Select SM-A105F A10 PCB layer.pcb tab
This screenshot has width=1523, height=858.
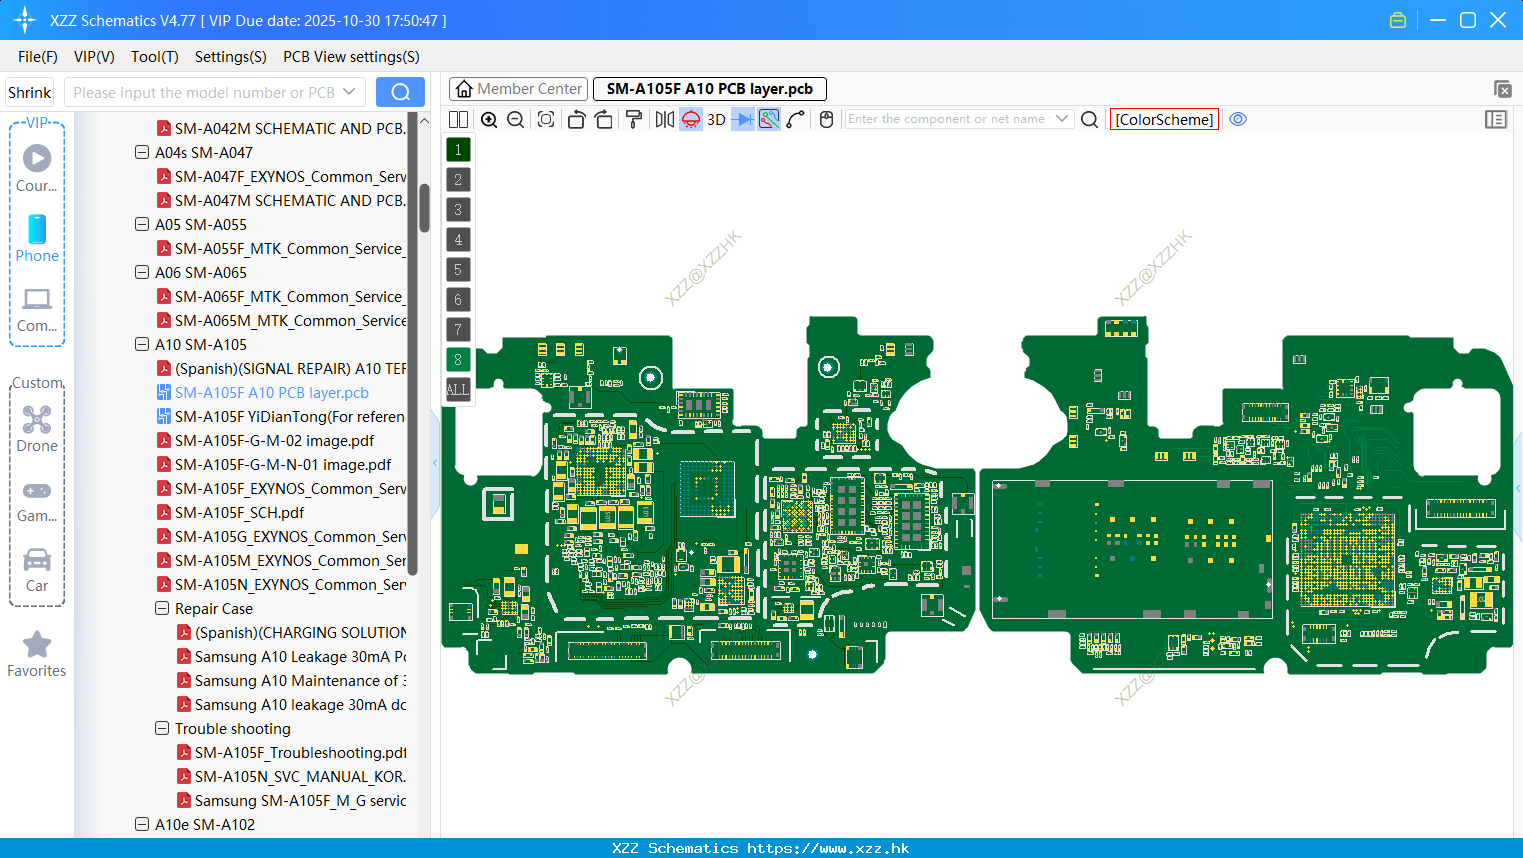pos(710,89)
